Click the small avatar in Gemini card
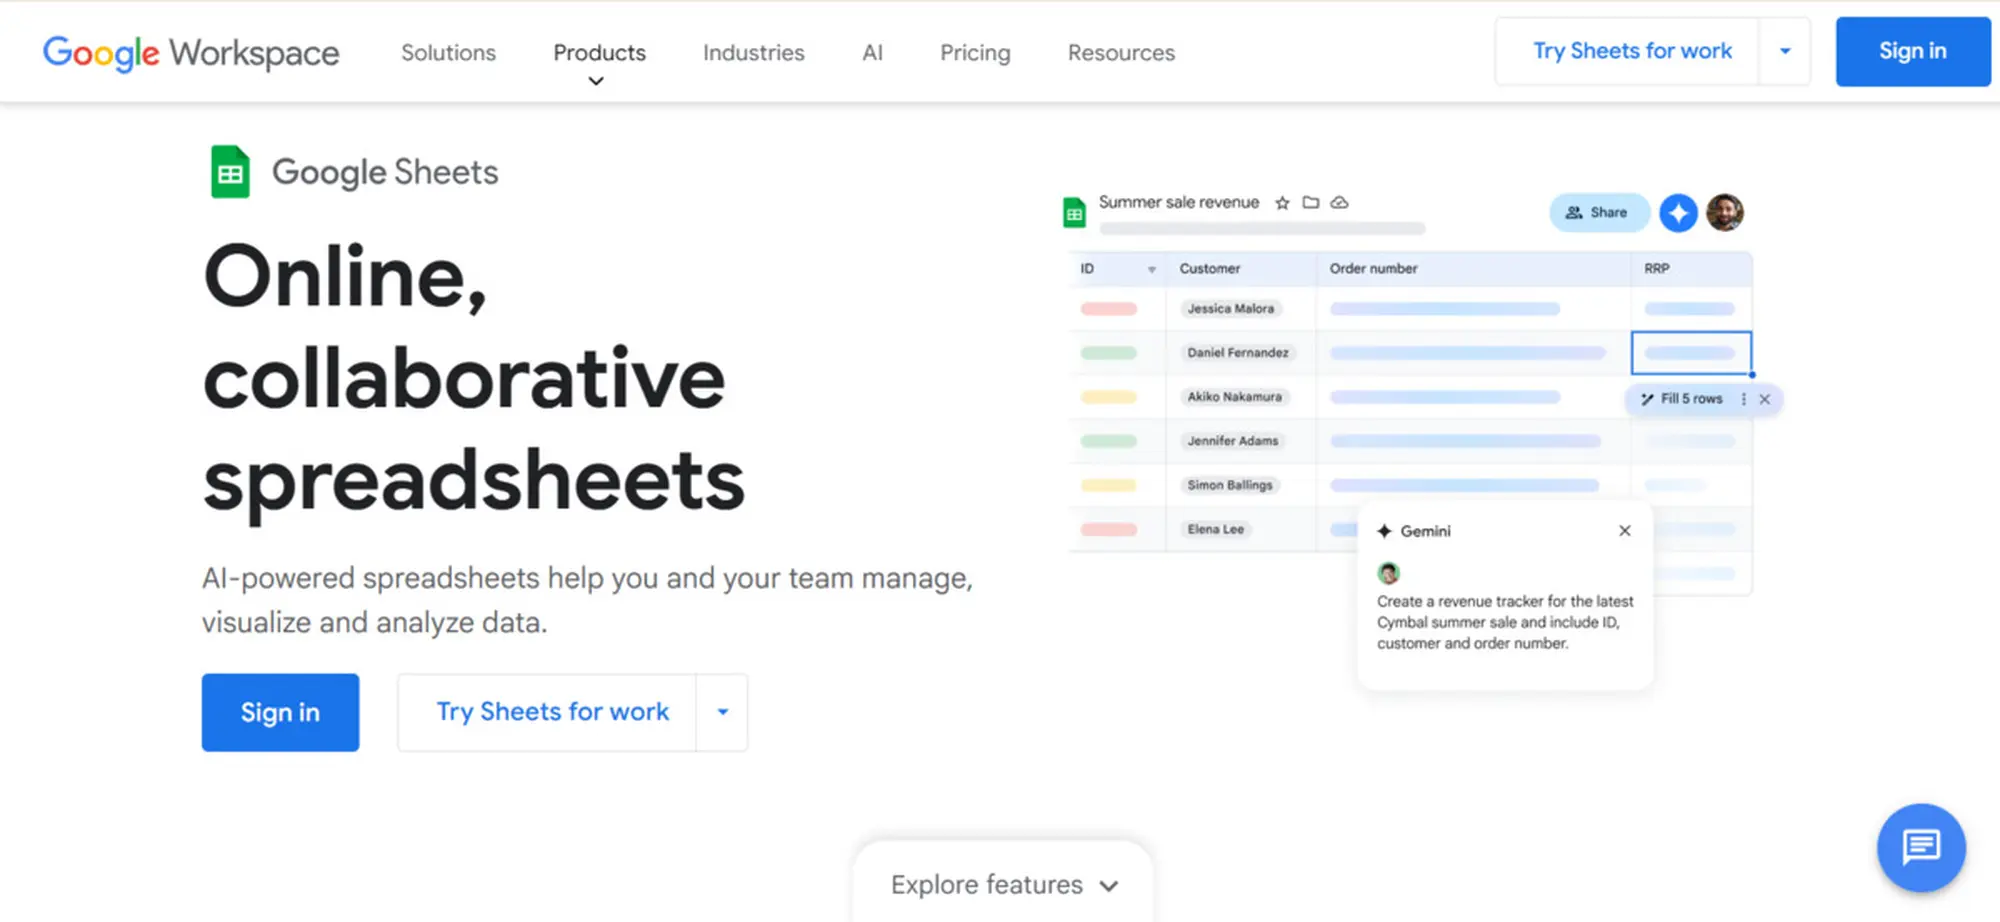The width and height of the screenshot is (2000, 922). [x=1388, y=573]
